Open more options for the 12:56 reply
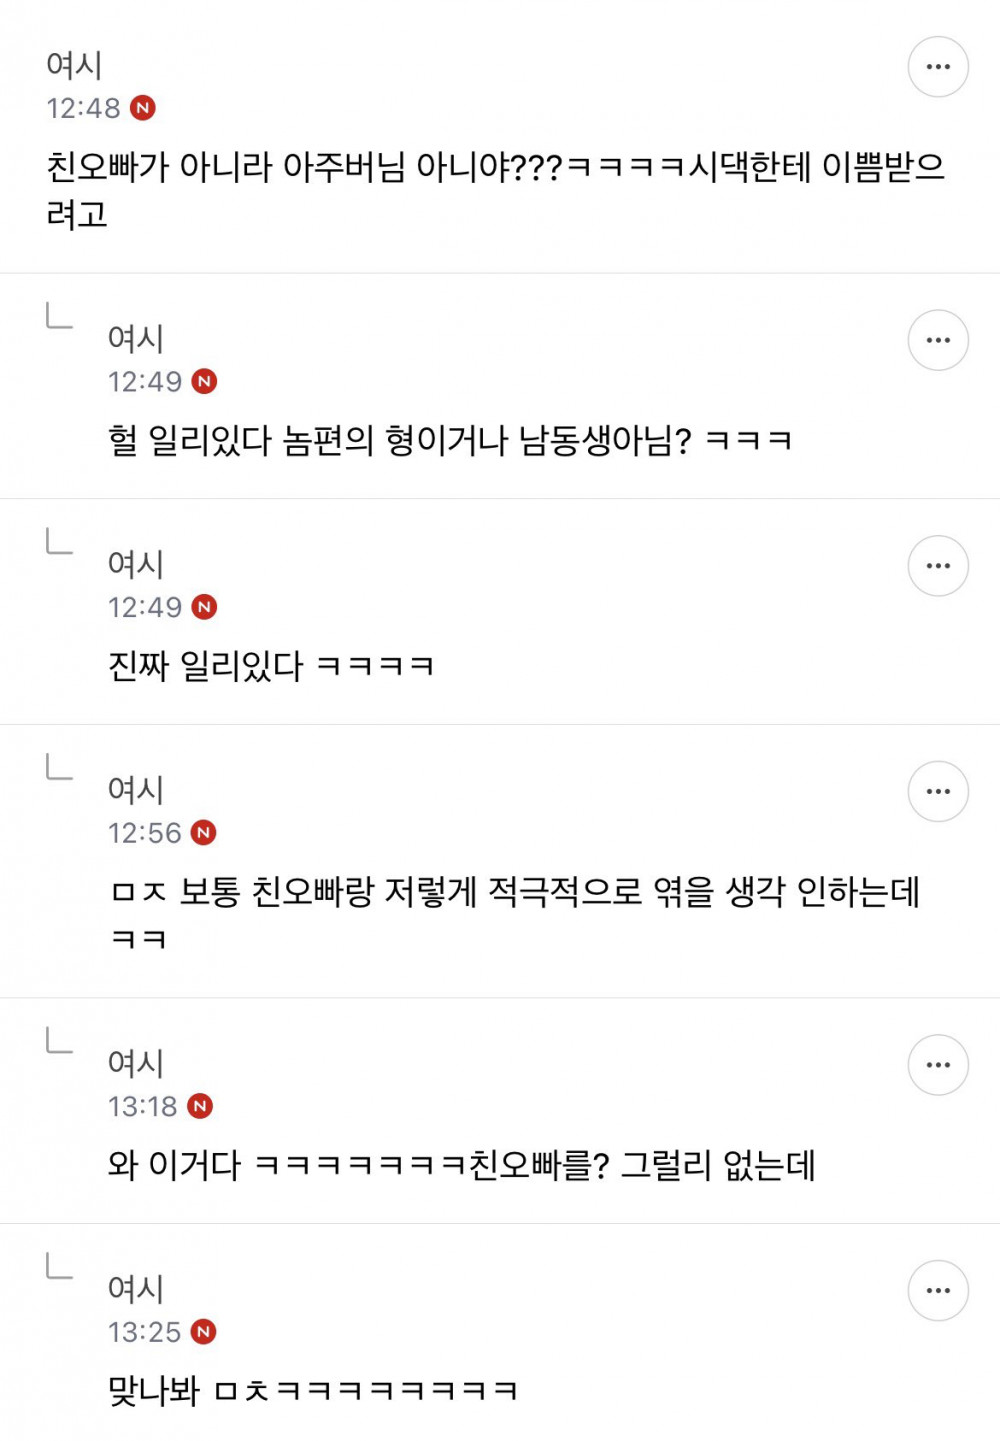 click(938, 791)
